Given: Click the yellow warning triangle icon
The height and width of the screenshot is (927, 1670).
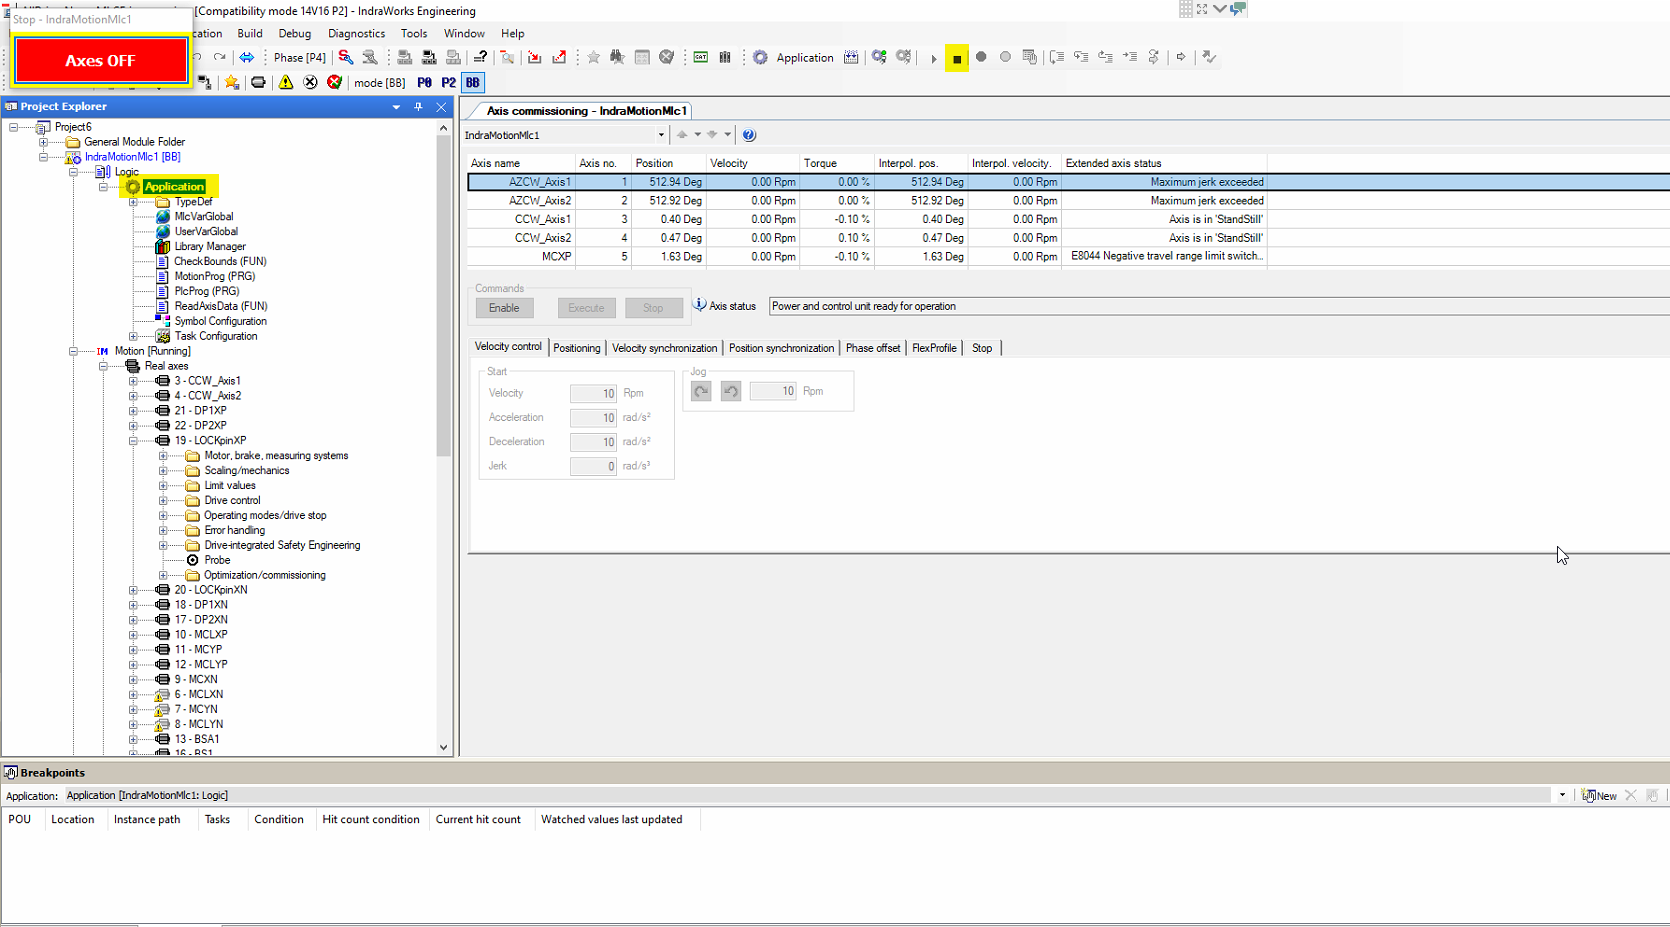Looking at the screenshot, I should [286, 82].
